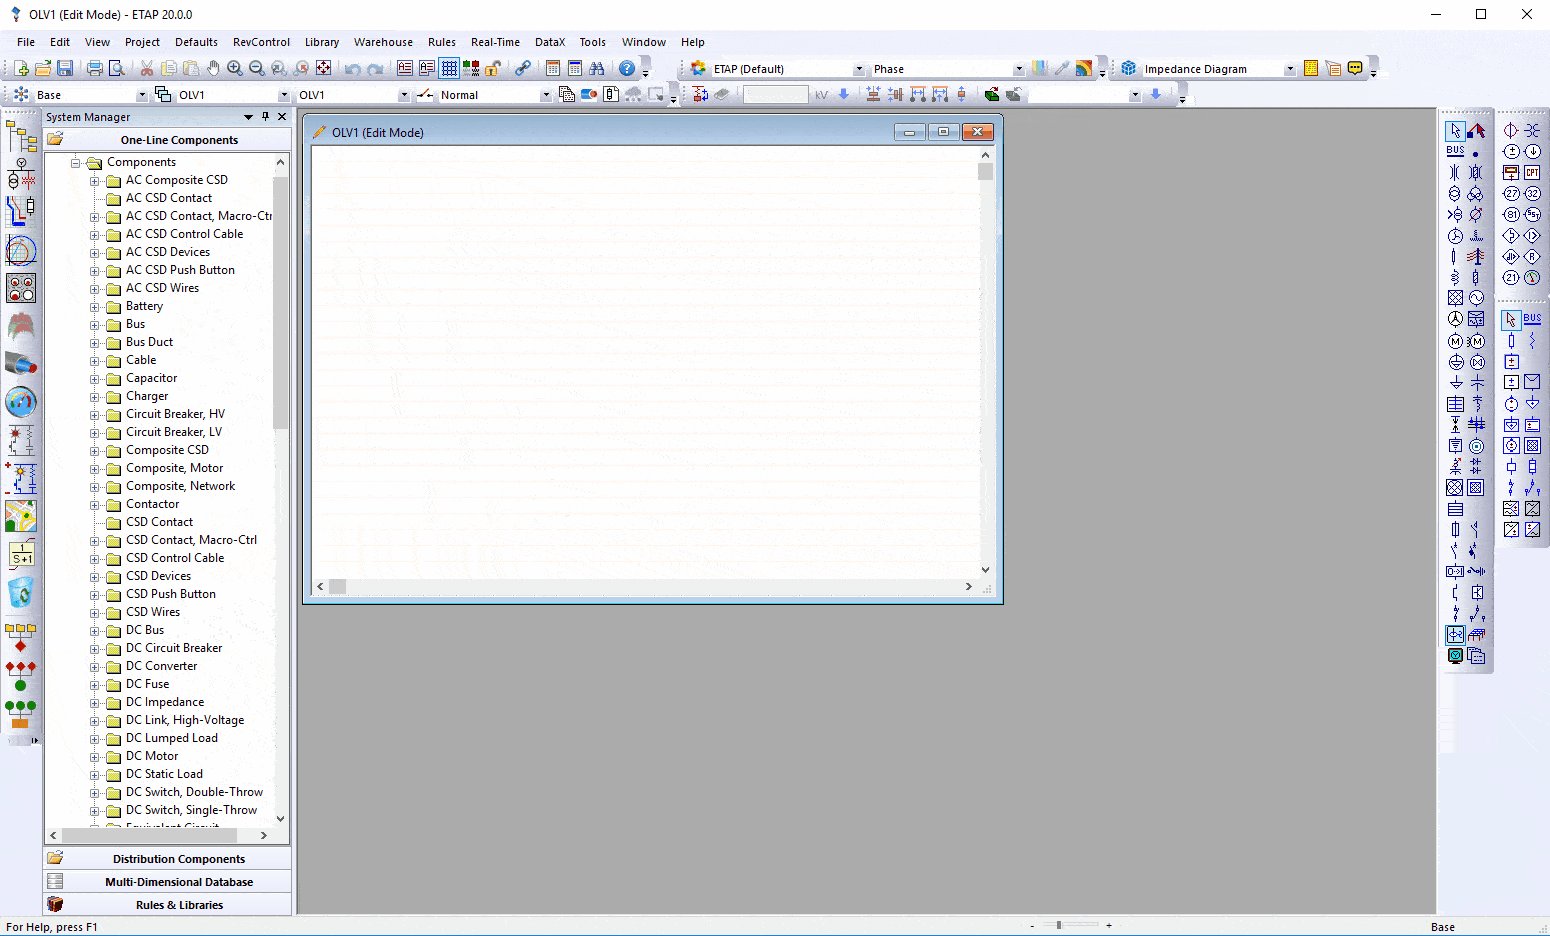Undo the last action
This screenshot has width=1550, height=936.
click(x=353, y=68)
